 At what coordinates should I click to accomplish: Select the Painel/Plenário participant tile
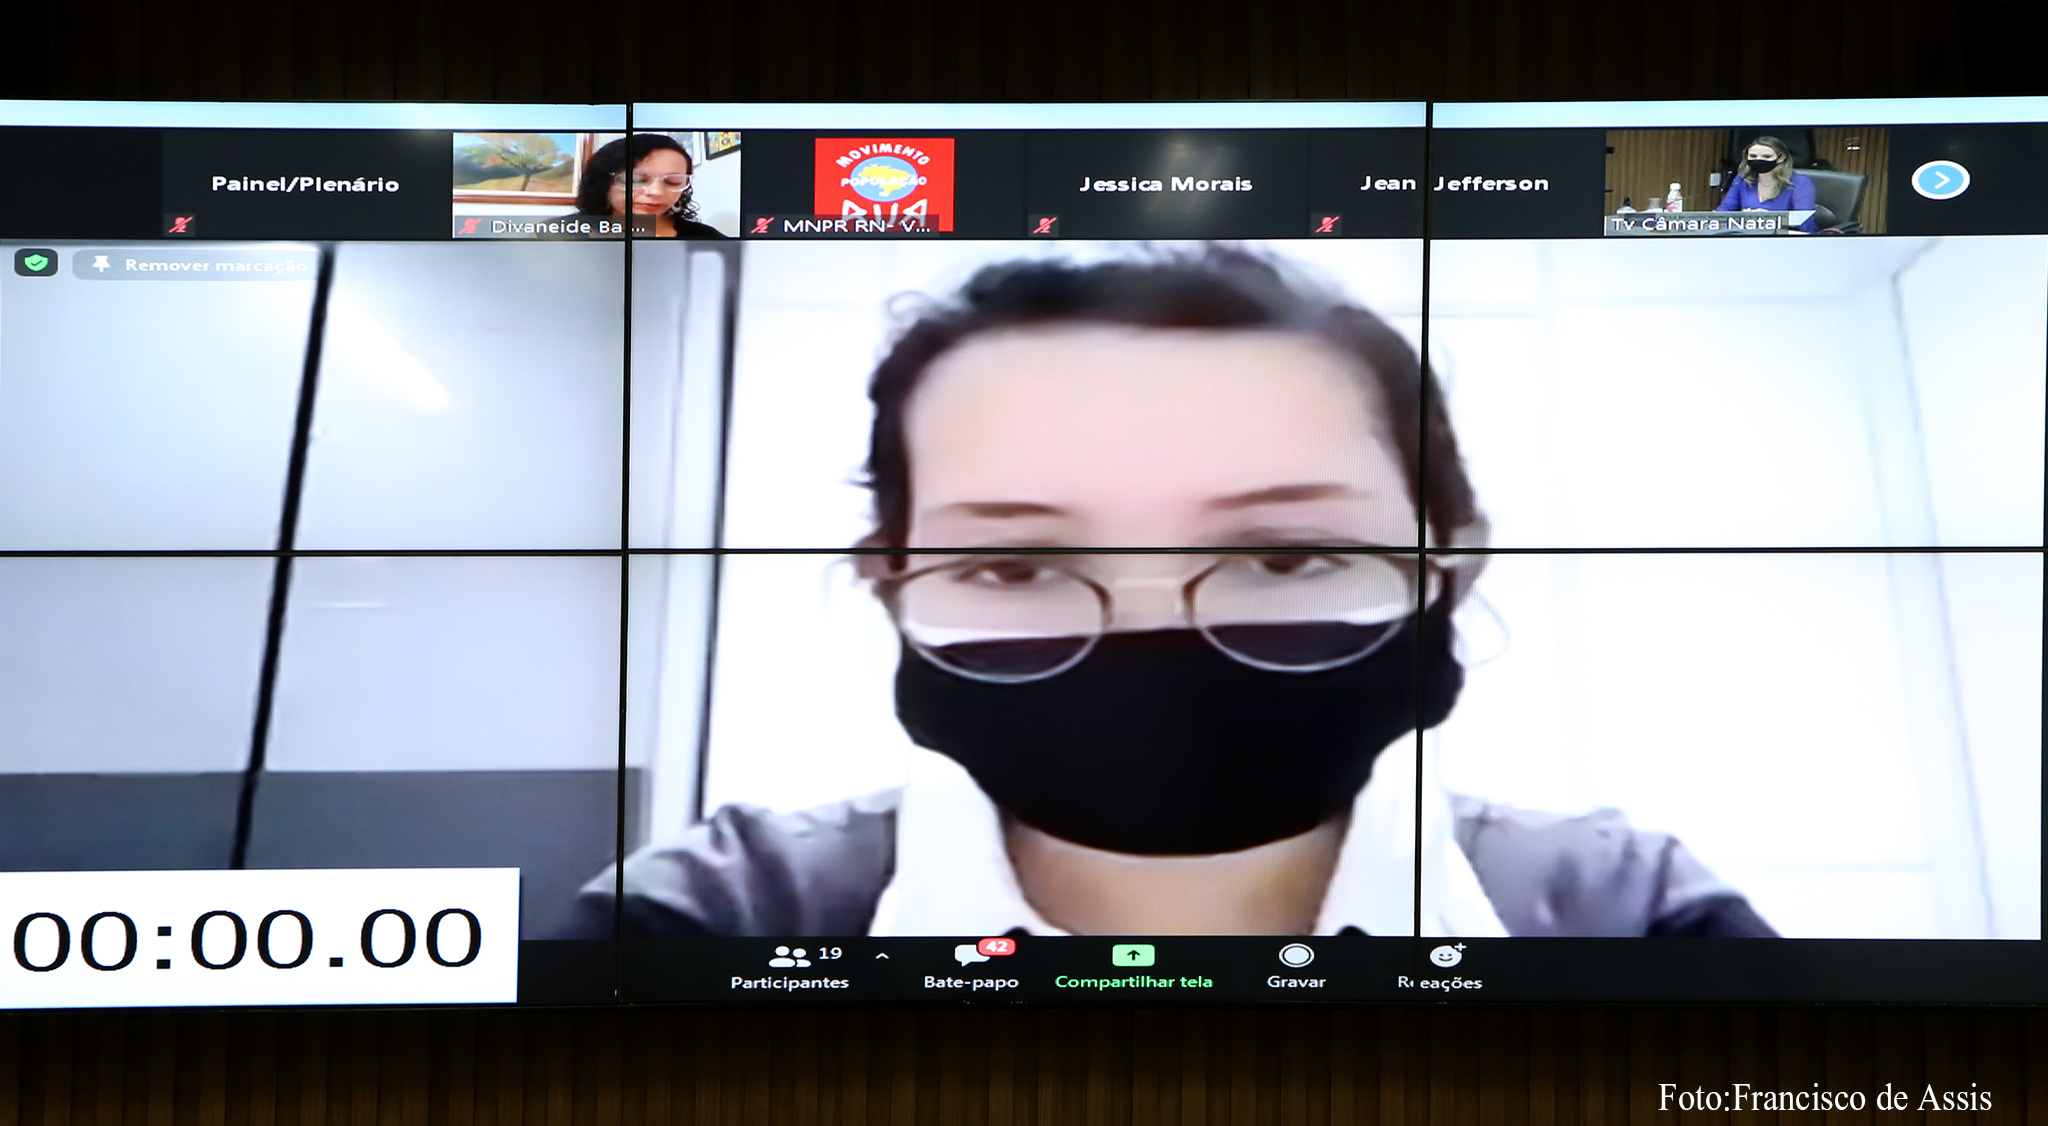305,184
